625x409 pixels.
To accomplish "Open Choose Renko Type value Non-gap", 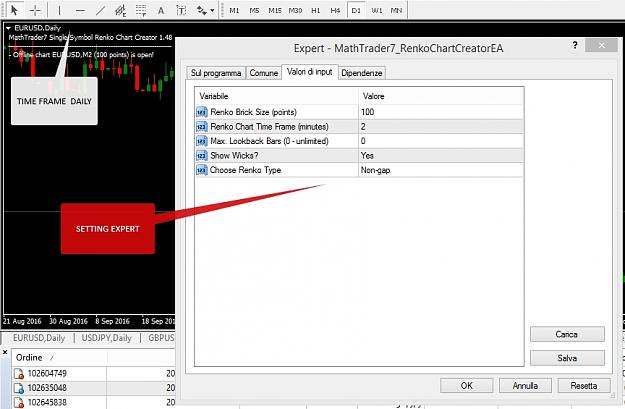I will pyautogui.click(x=441, y=170).
